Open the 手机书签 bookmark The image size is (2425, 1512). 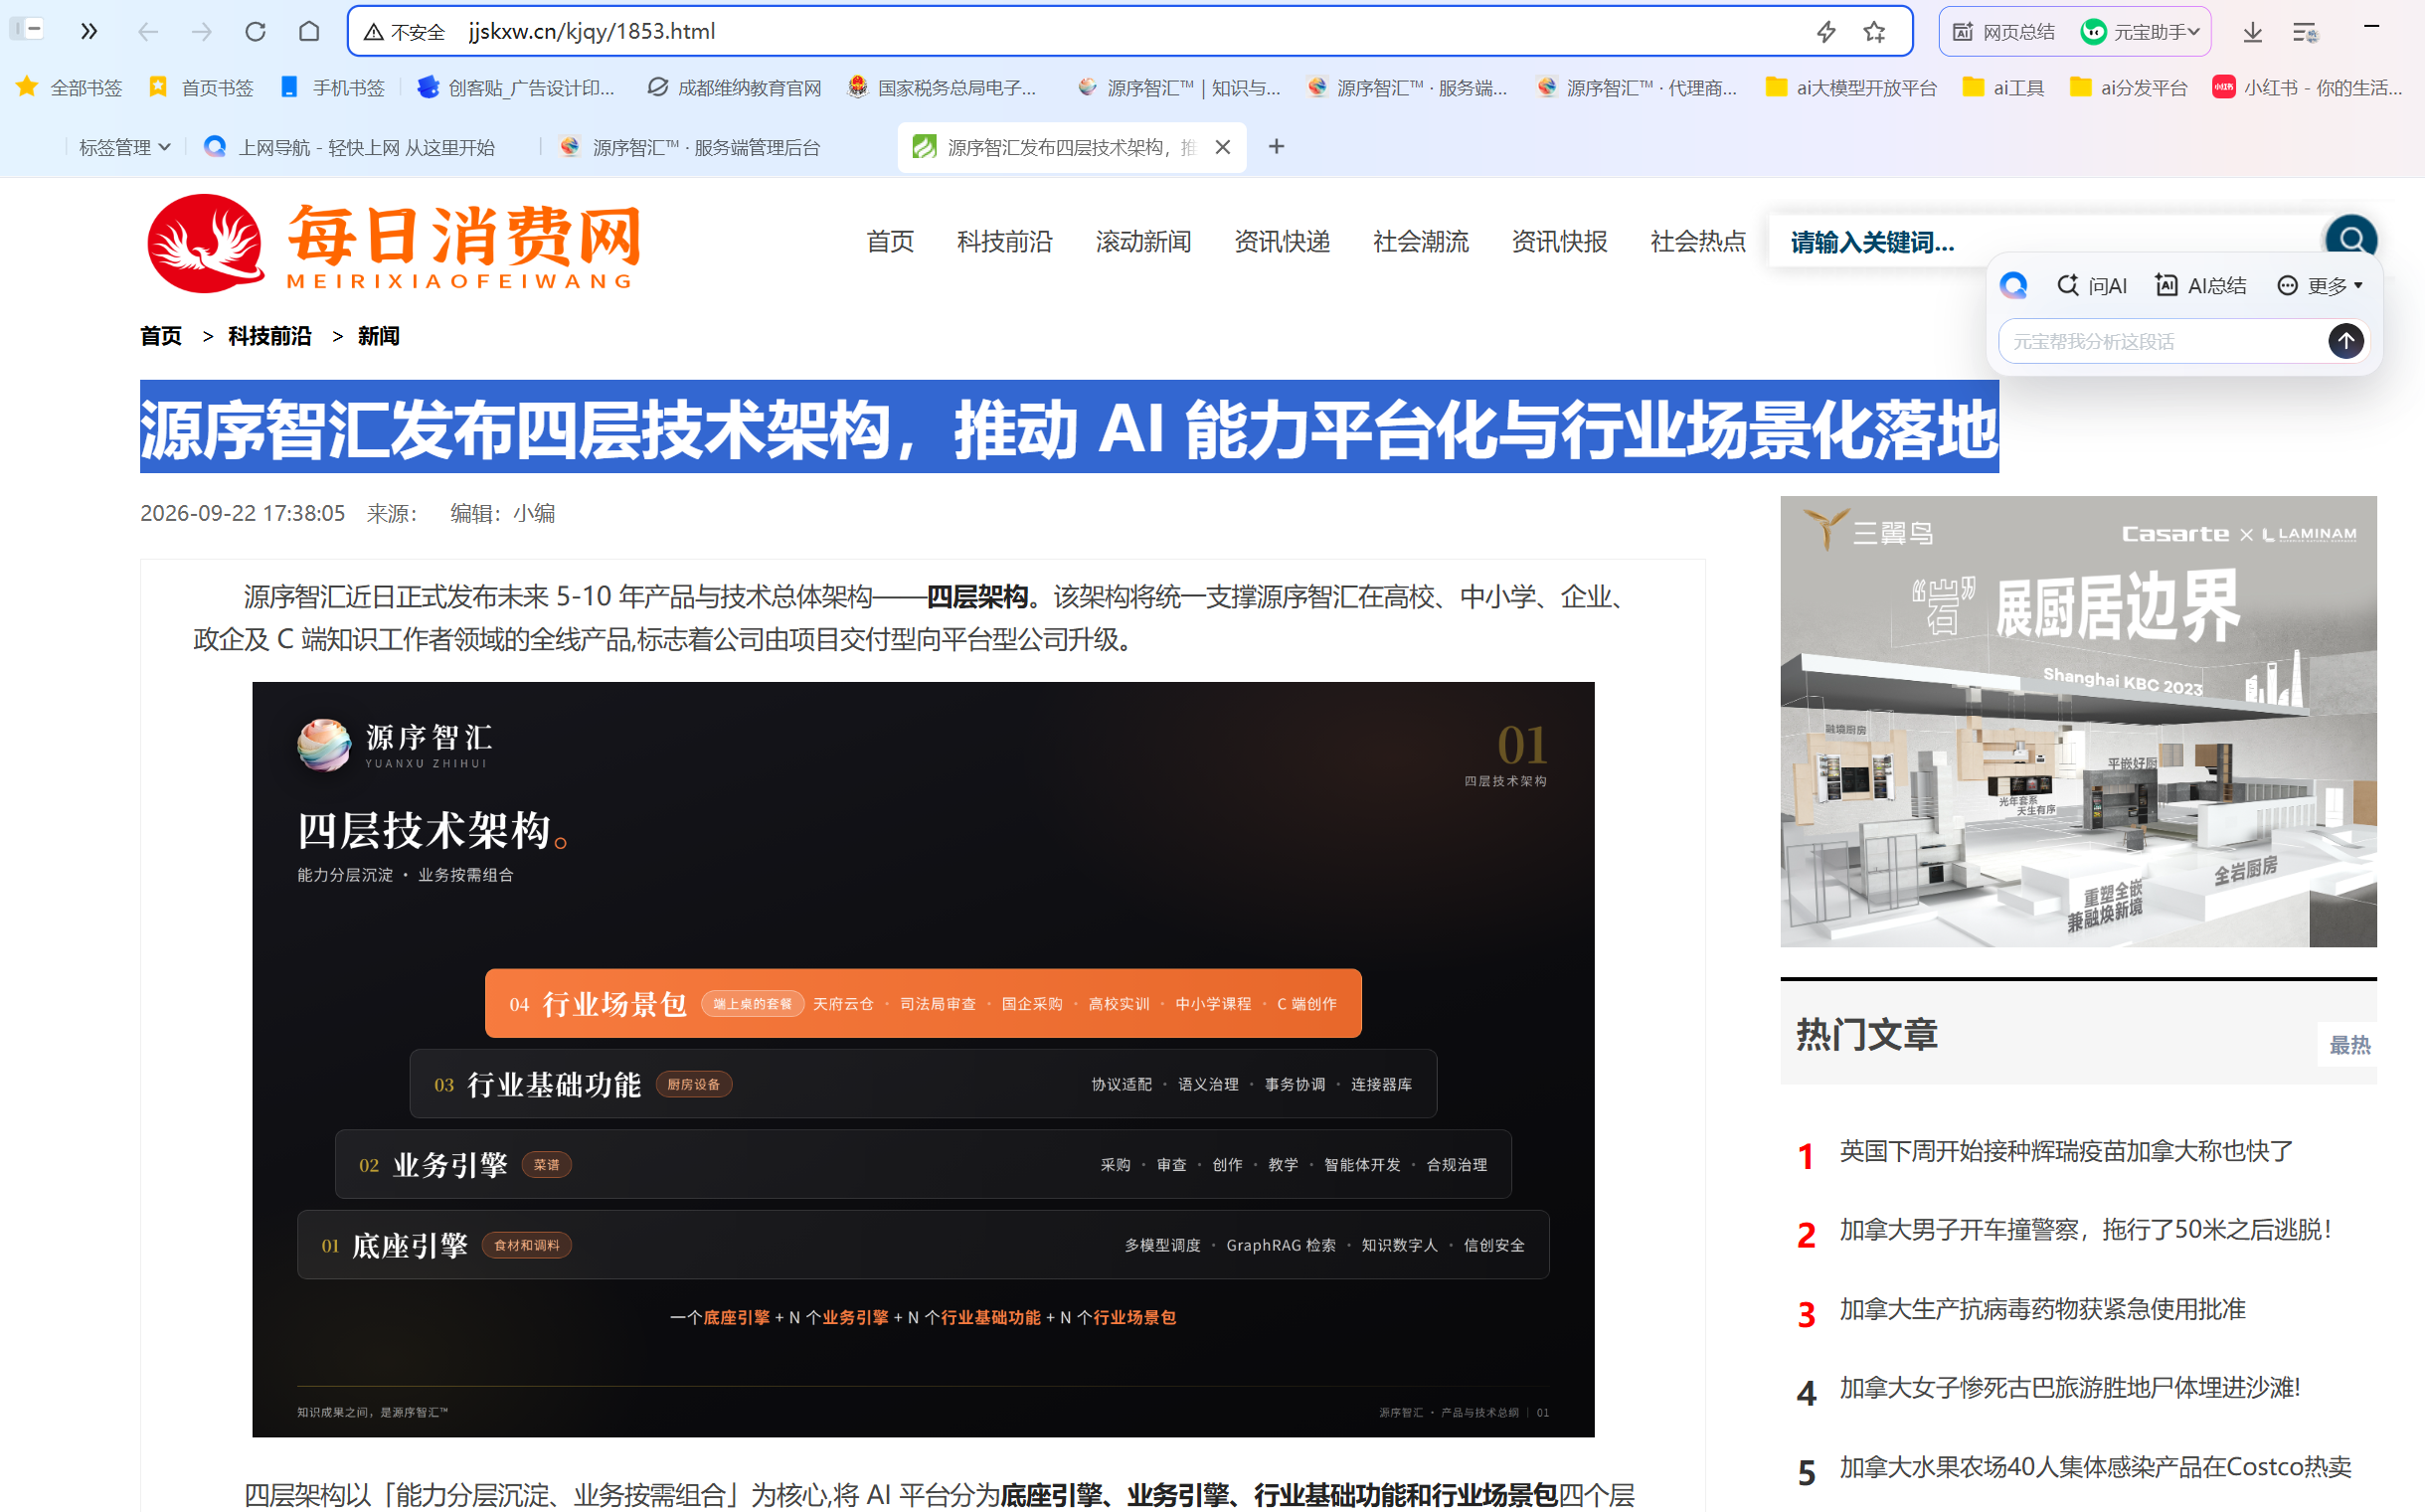[332, 87]
